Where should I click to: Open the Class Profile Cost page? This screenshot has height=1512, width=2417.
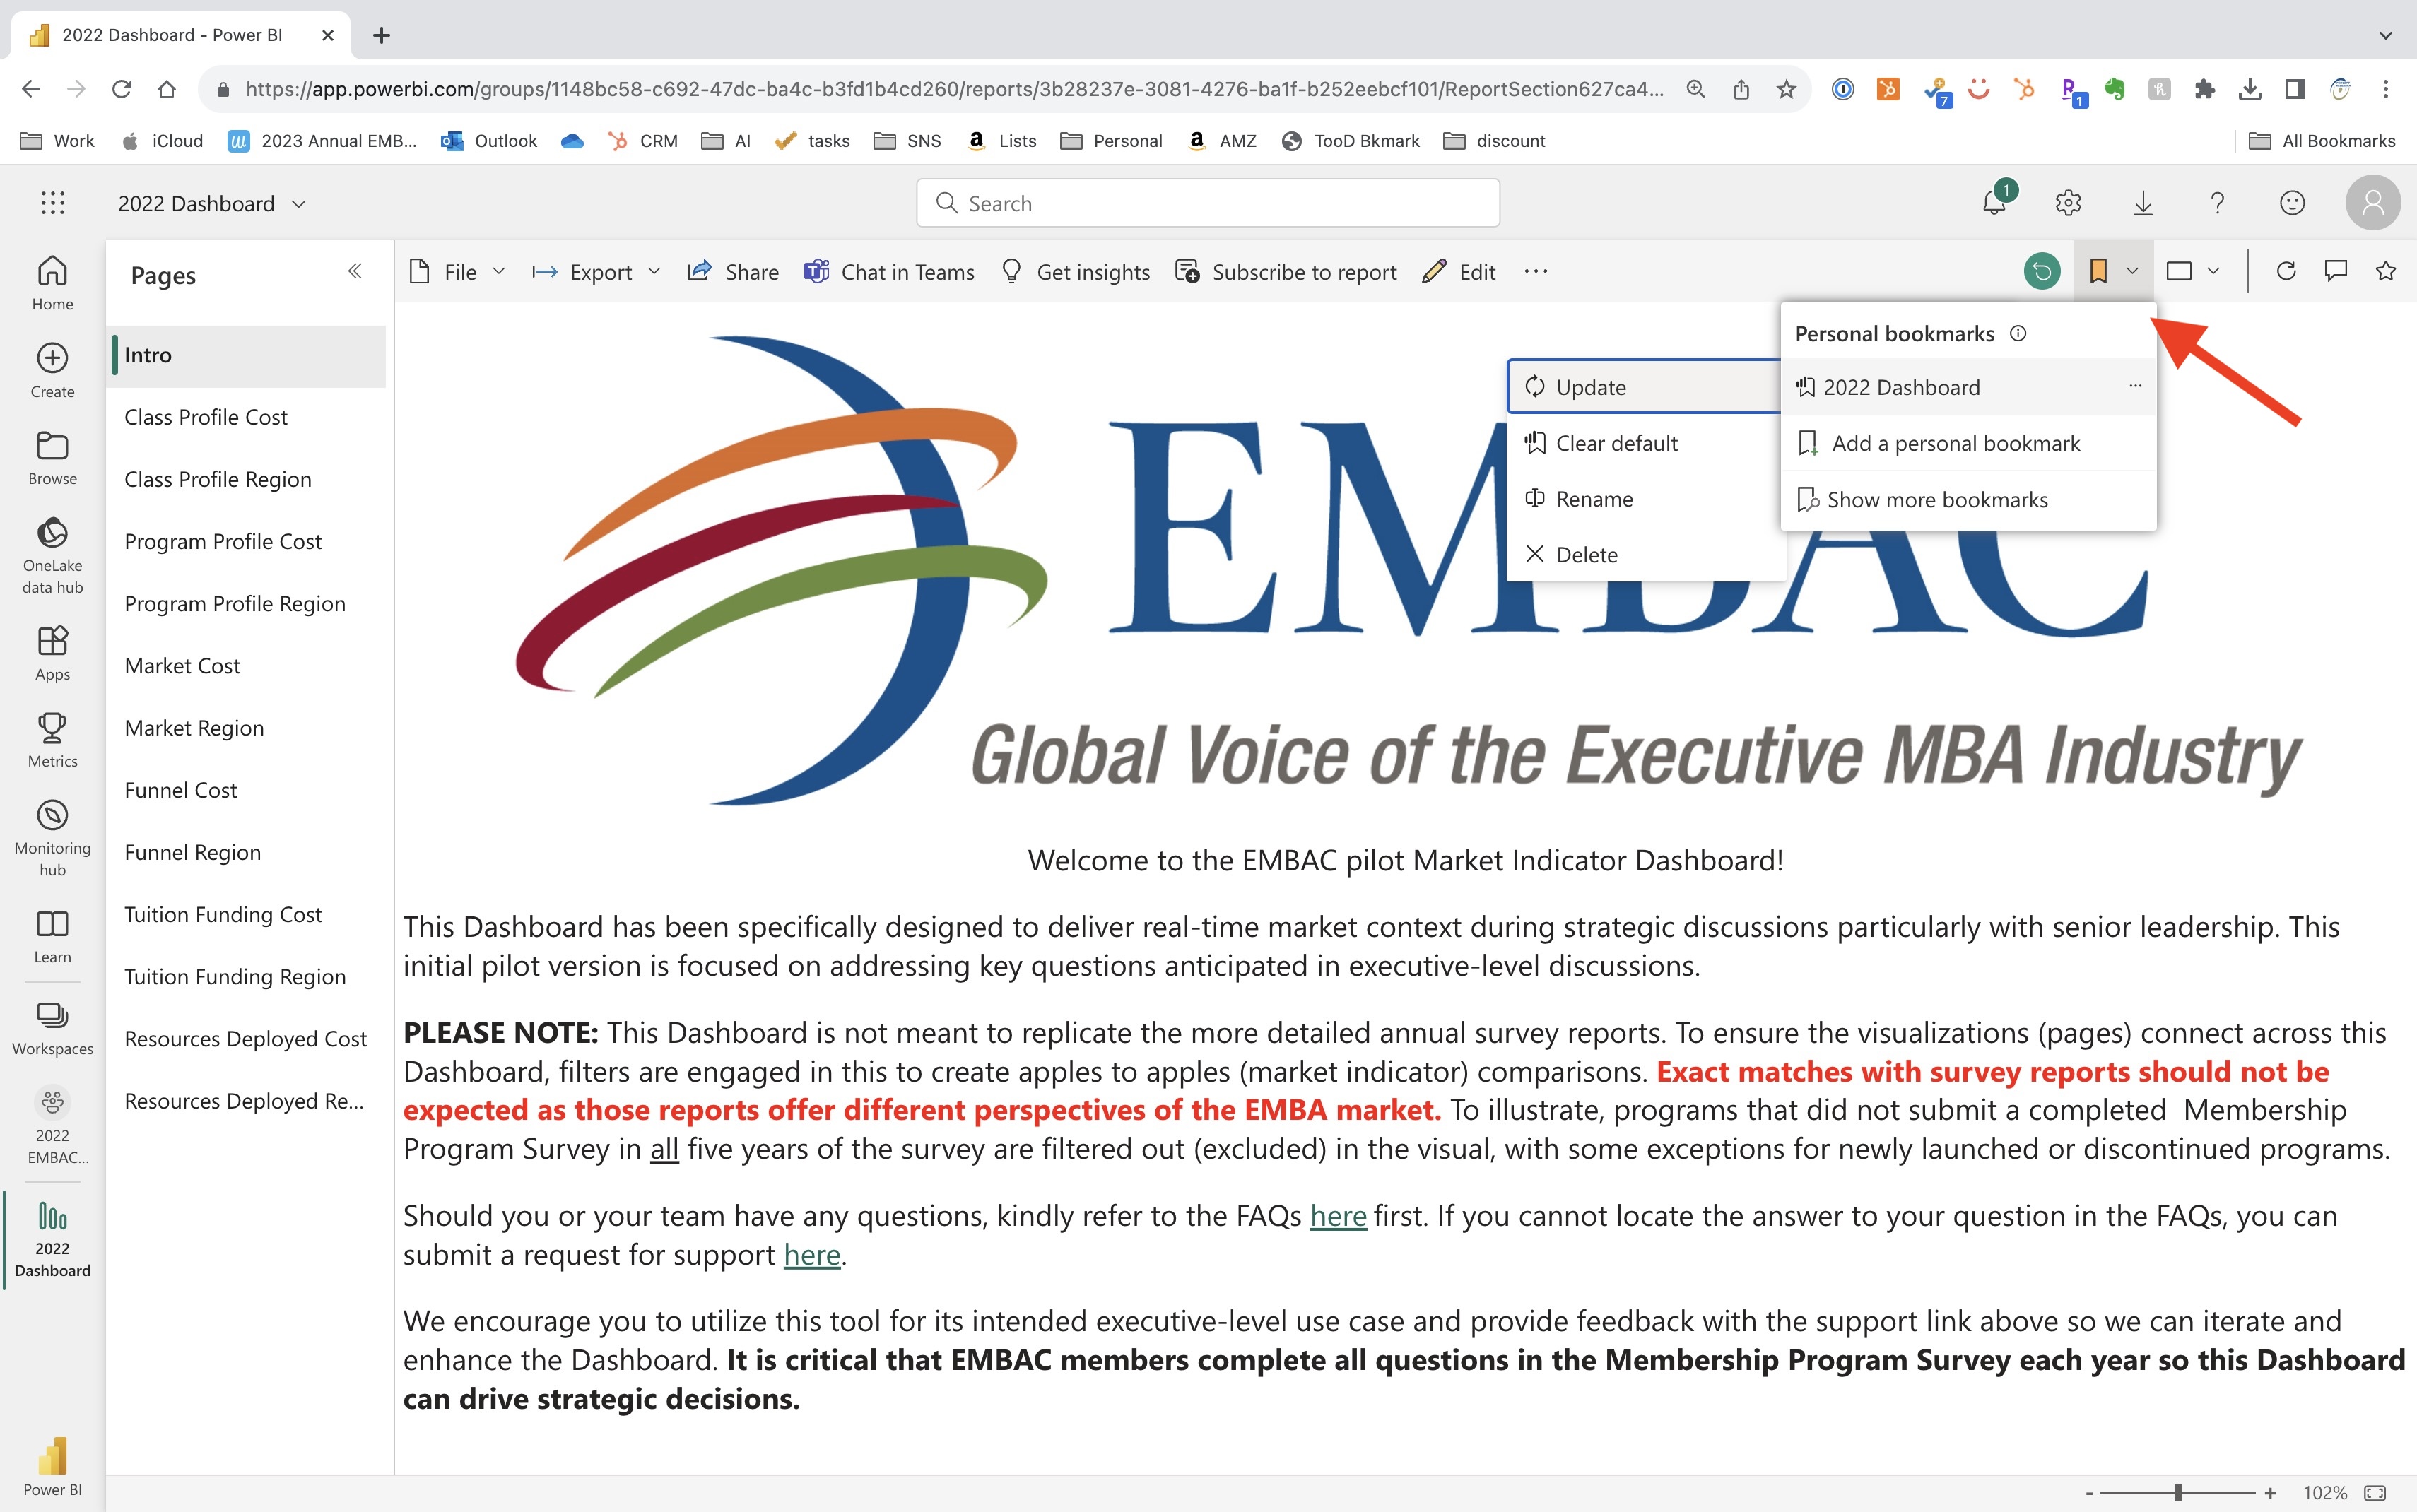click(246, 417)
